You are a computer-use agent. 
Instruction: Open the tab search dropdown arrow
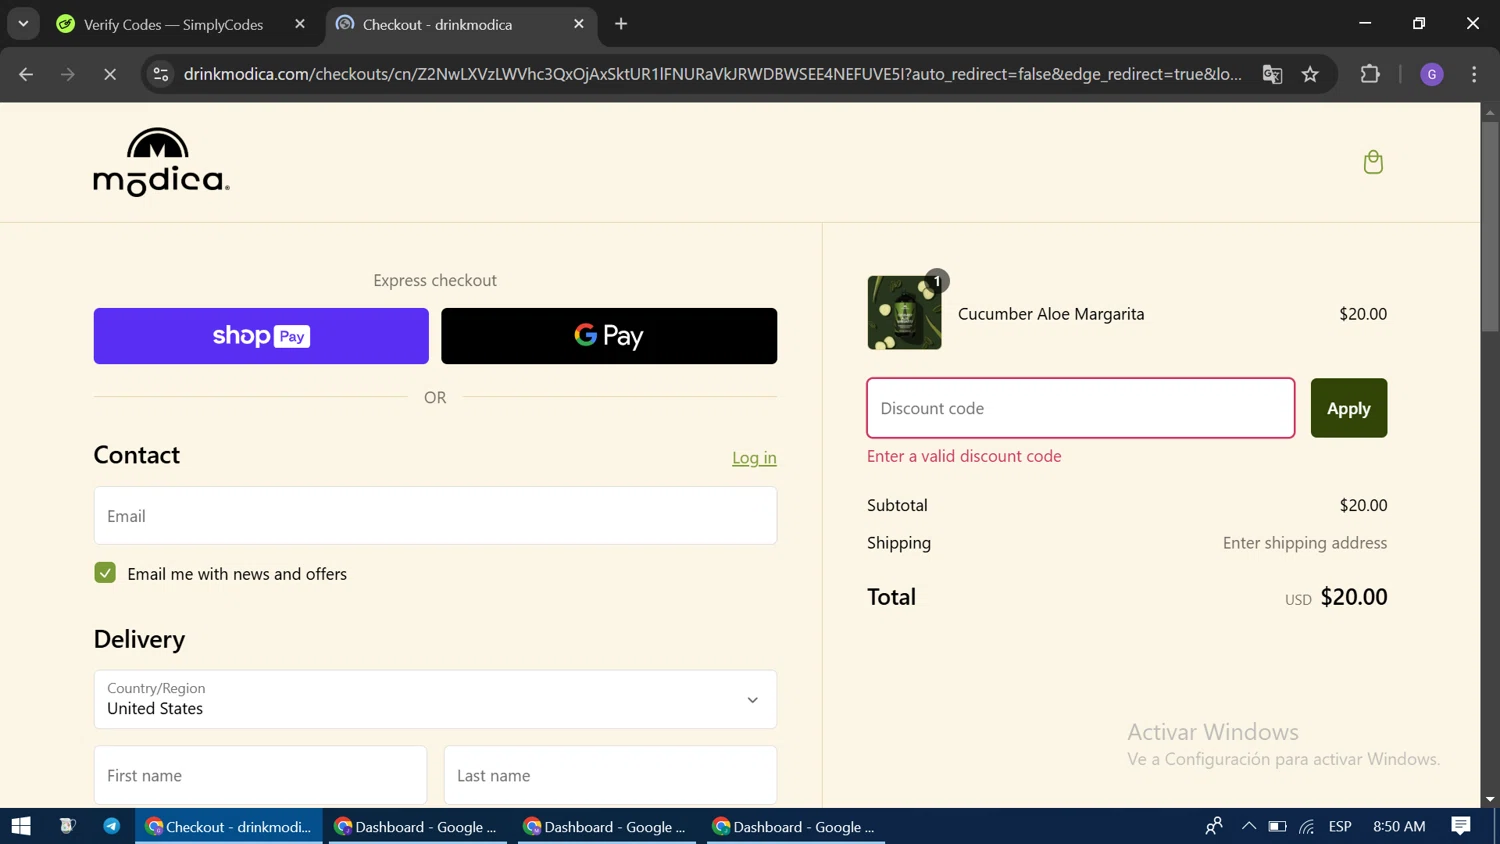(23, 24)
